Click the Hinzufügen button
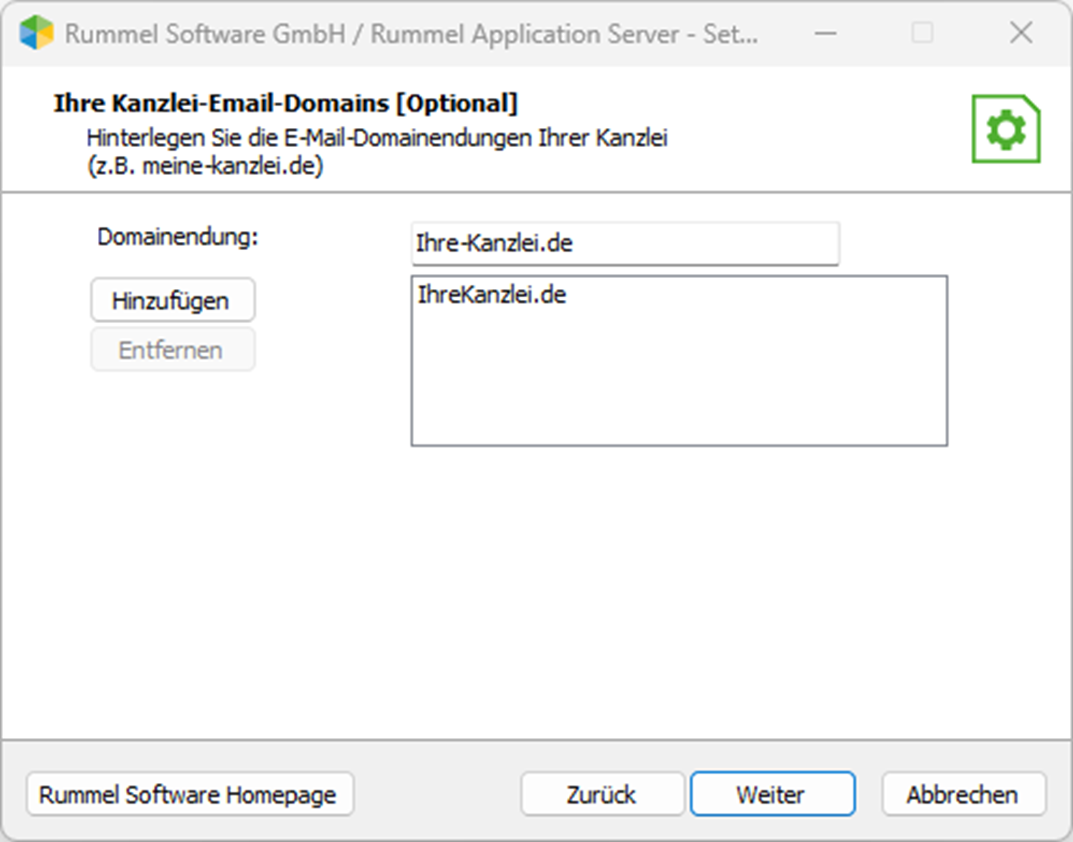Viewport: 1073px width, 842px height. coord(173,300)
